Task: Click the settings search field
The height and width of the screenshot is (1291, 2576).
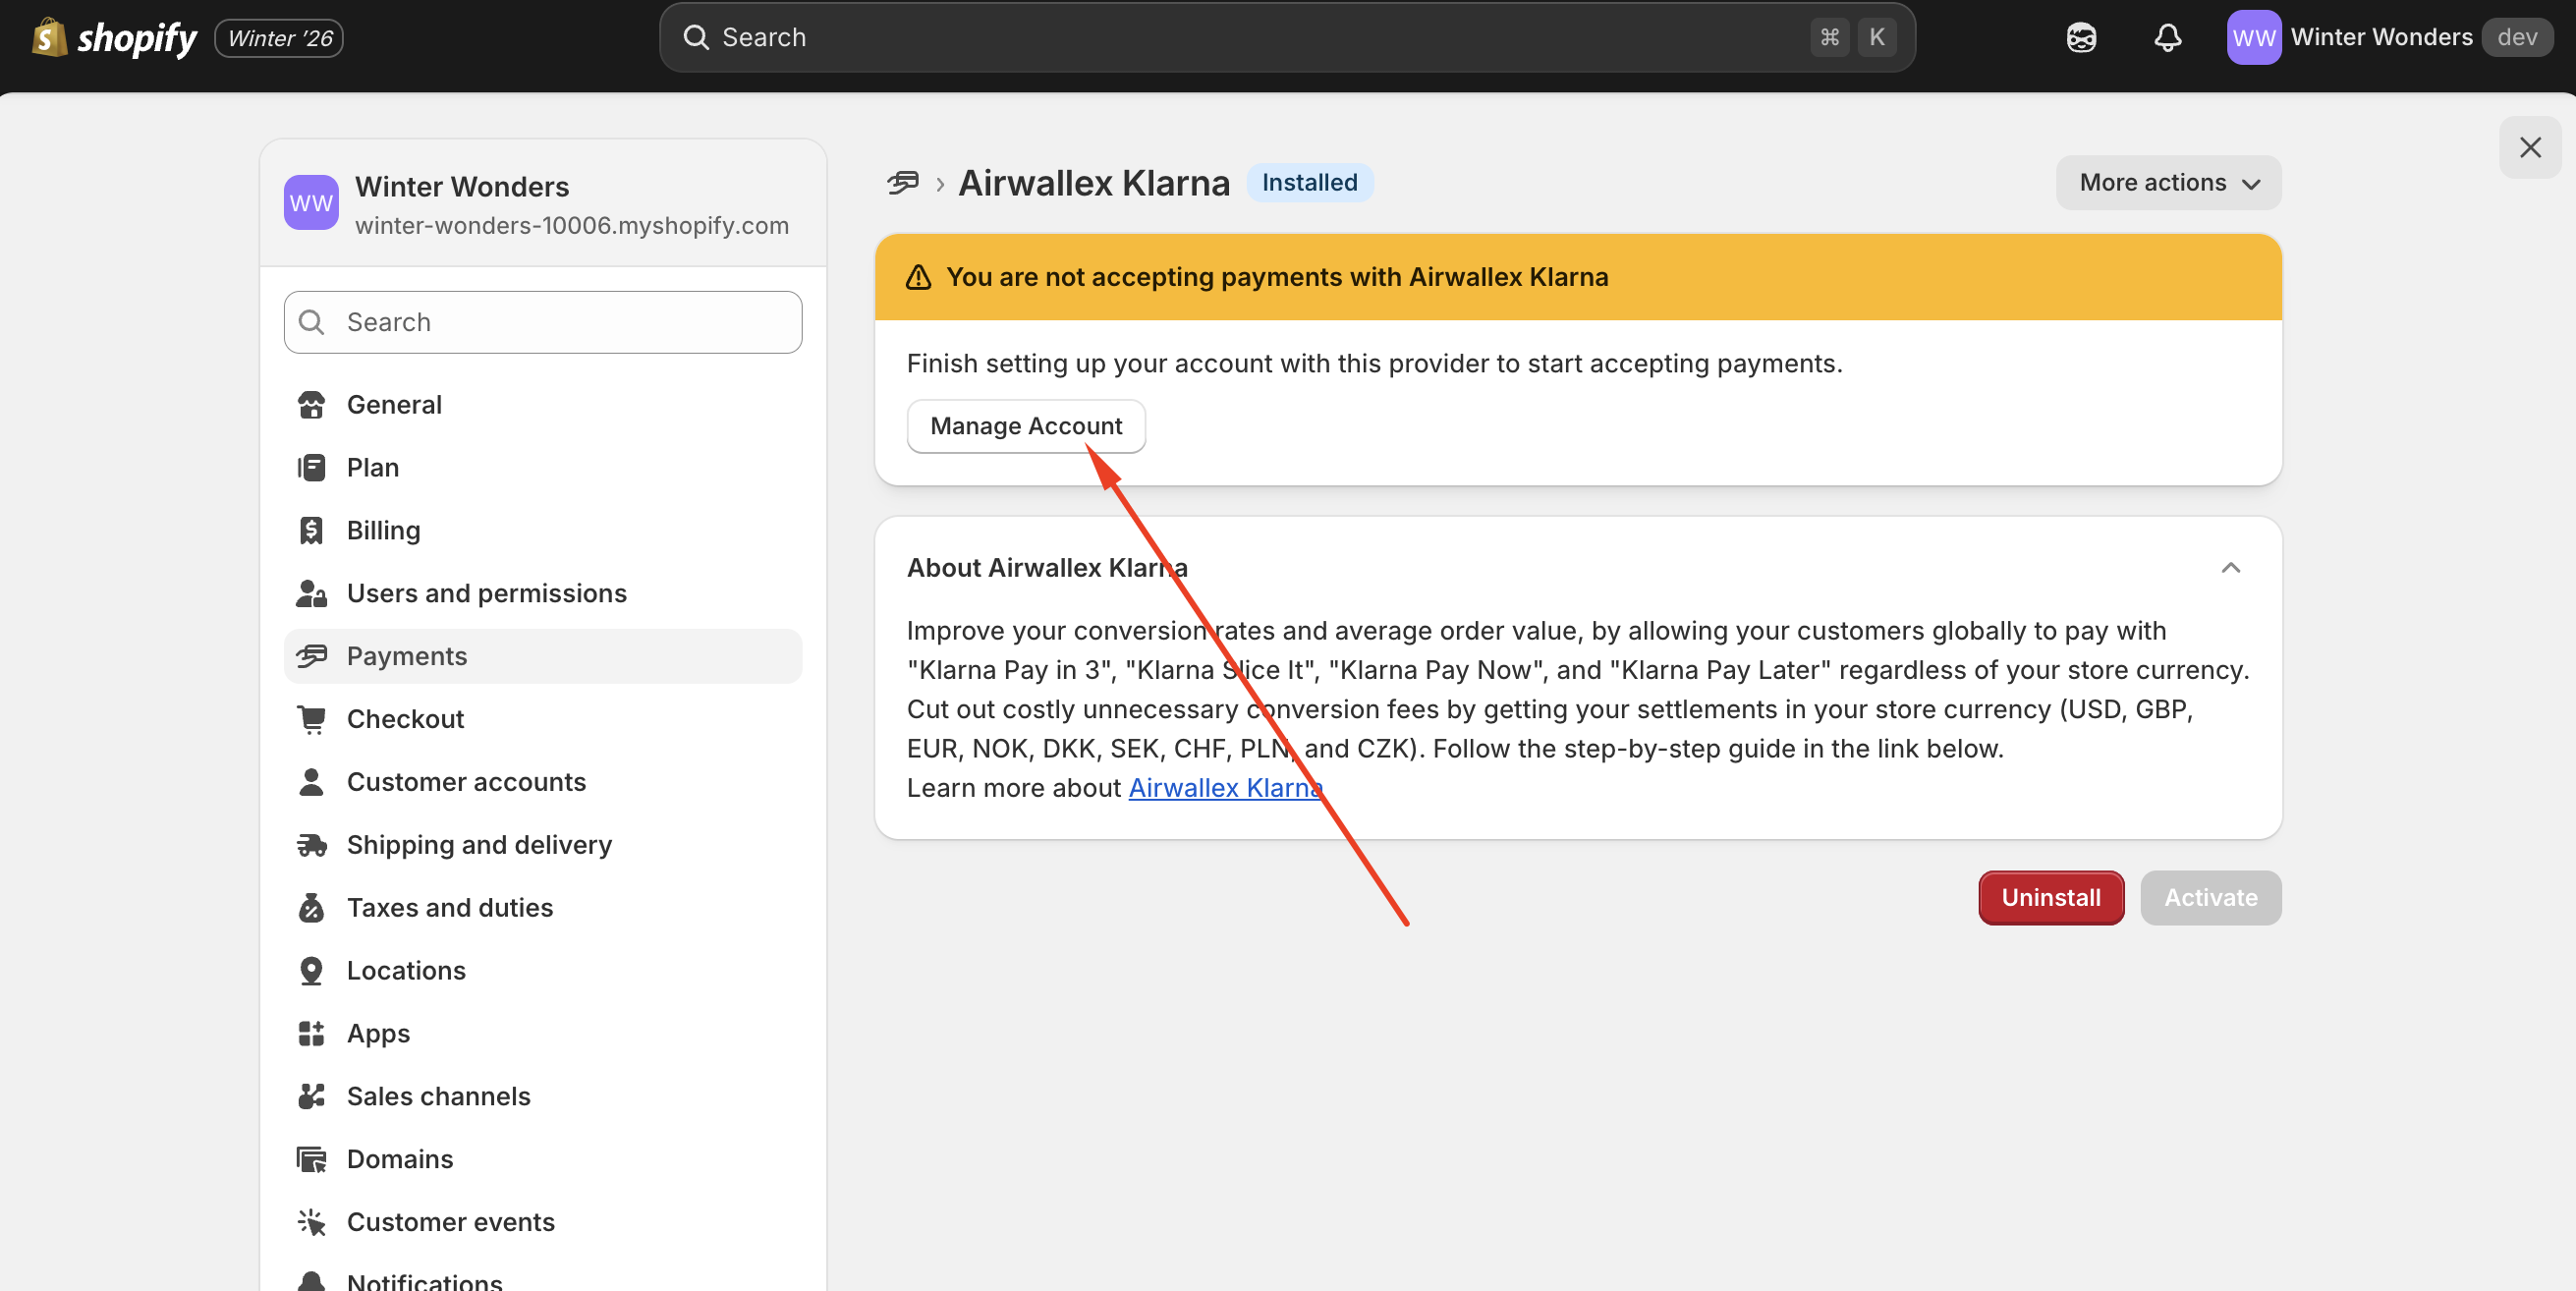Action: click(542, 322)
